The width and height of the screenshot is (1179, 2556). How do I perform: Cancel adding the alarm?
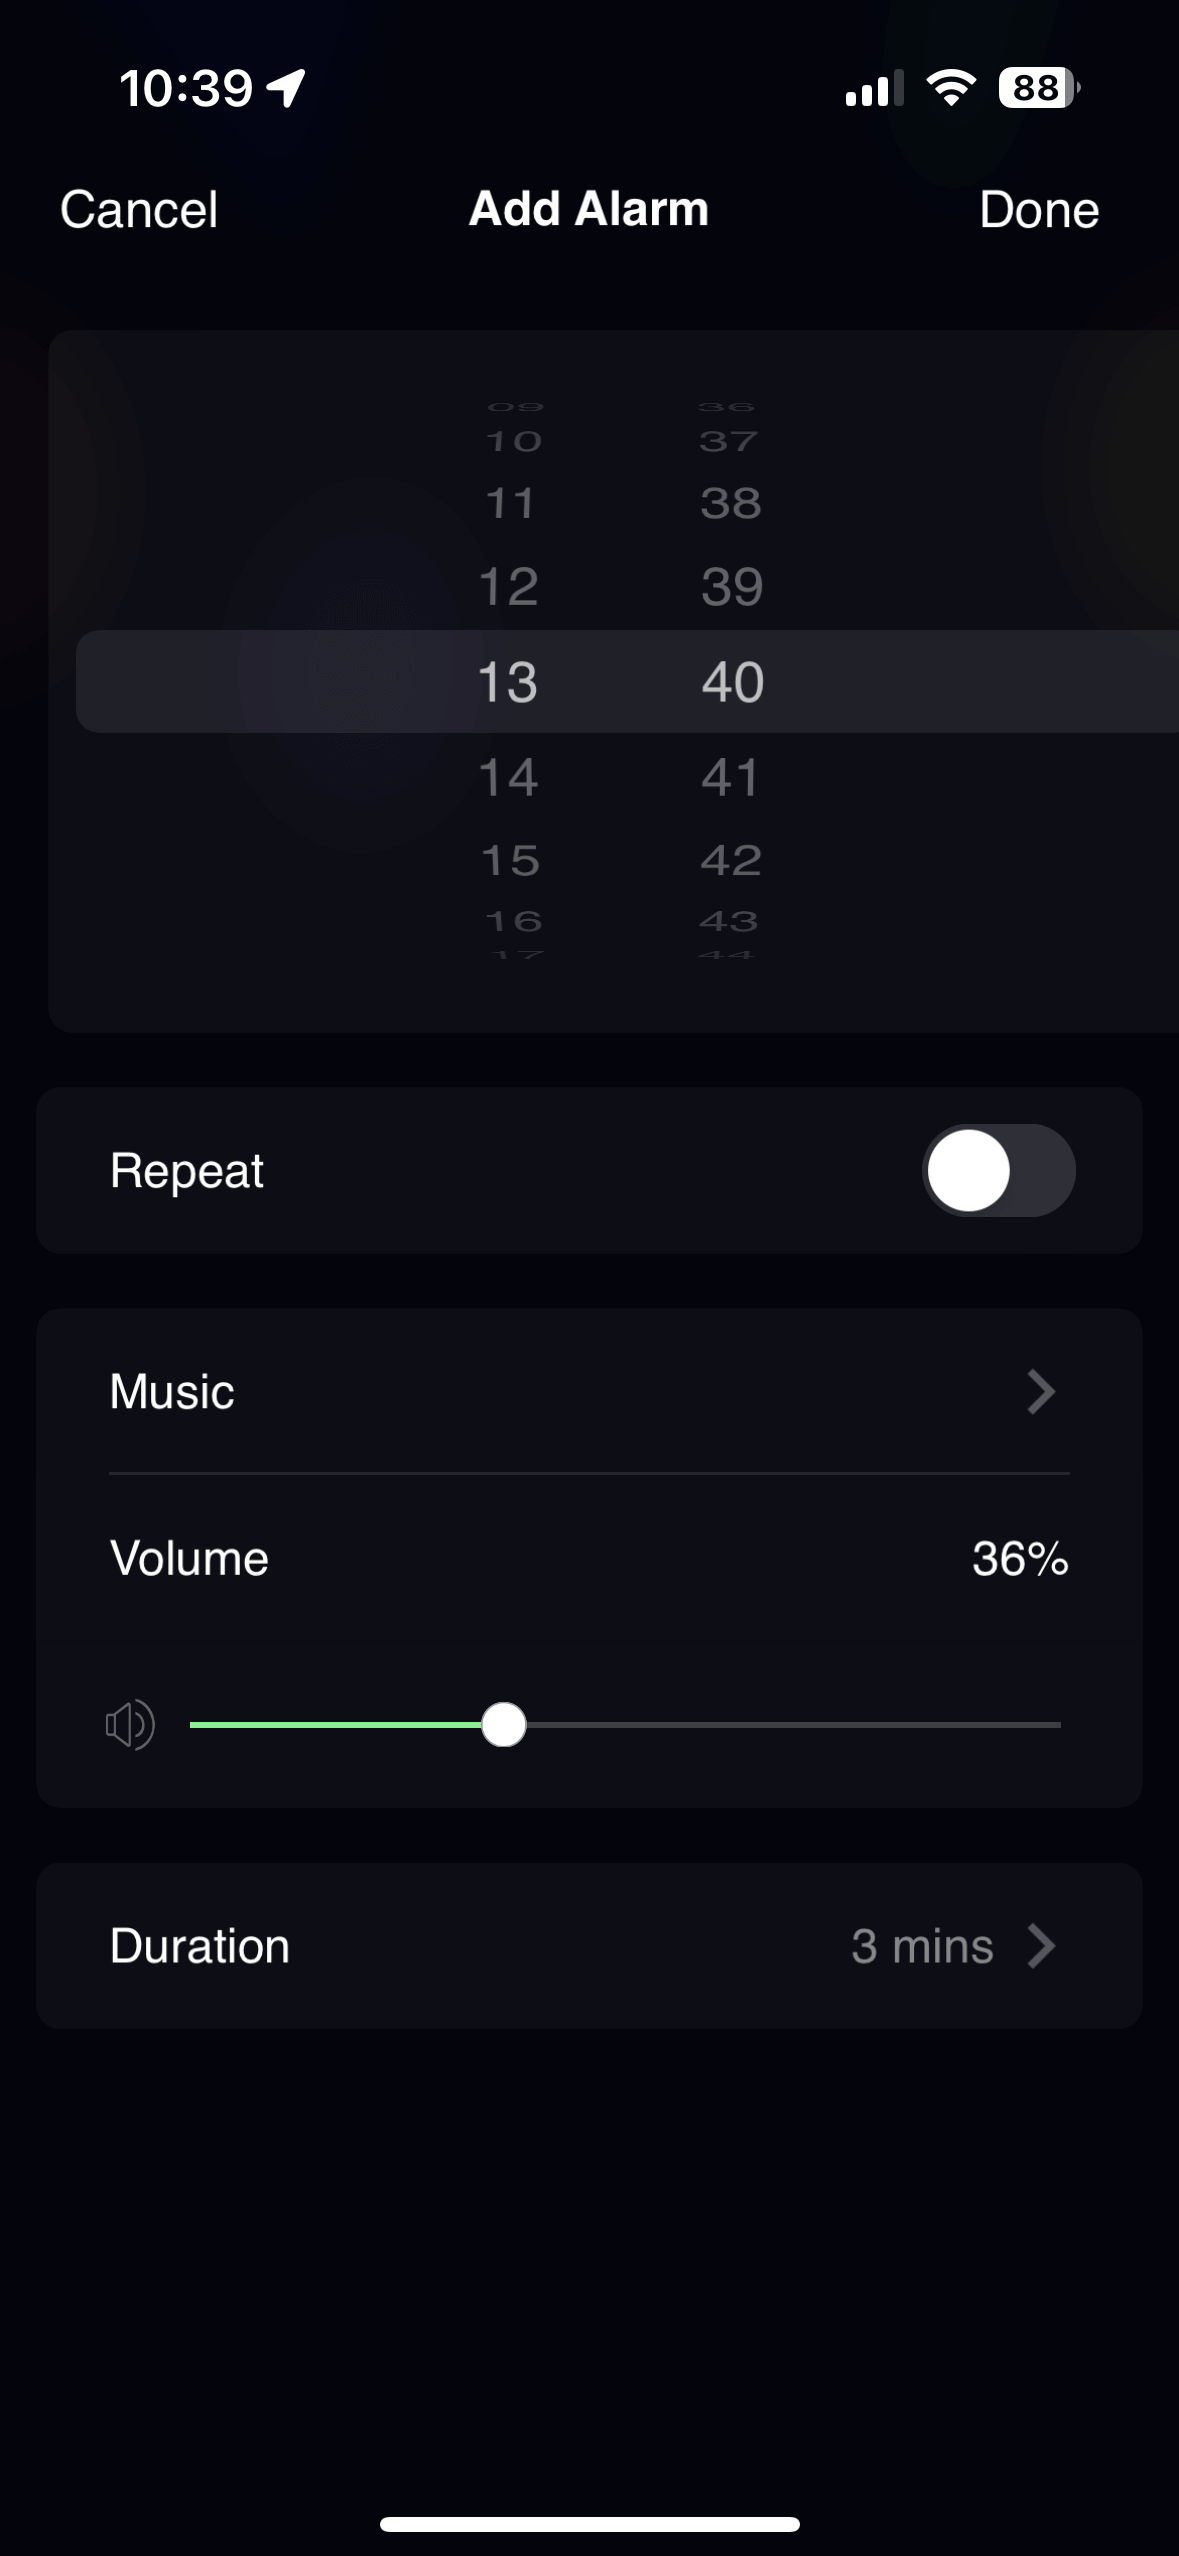139,210
